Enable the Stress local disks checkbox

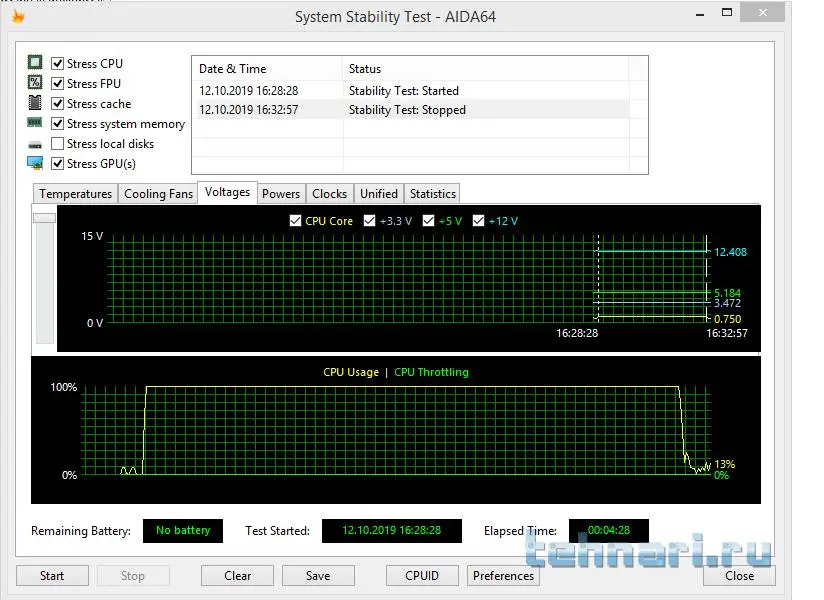point(57,143)
